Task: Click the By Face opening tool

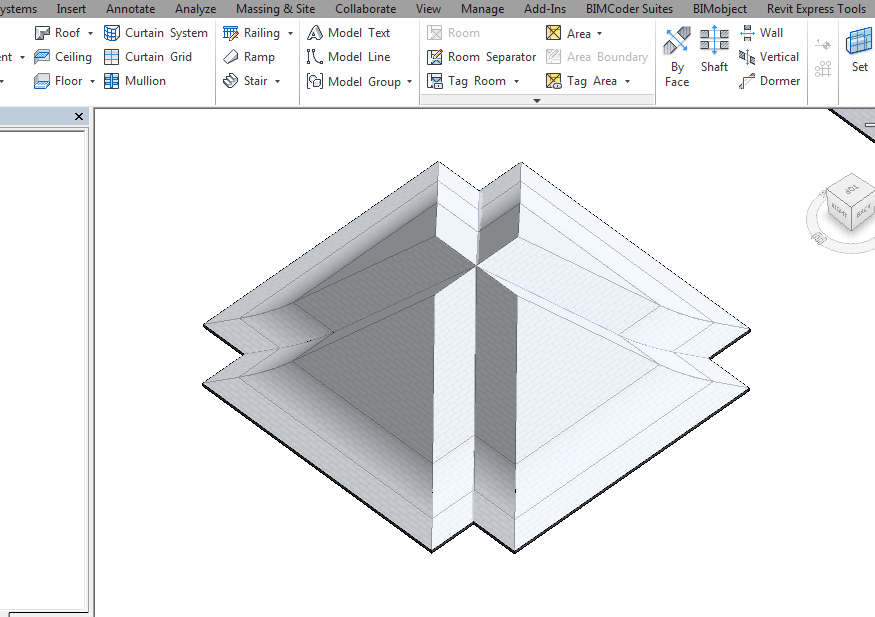Action: click(677, 57)
